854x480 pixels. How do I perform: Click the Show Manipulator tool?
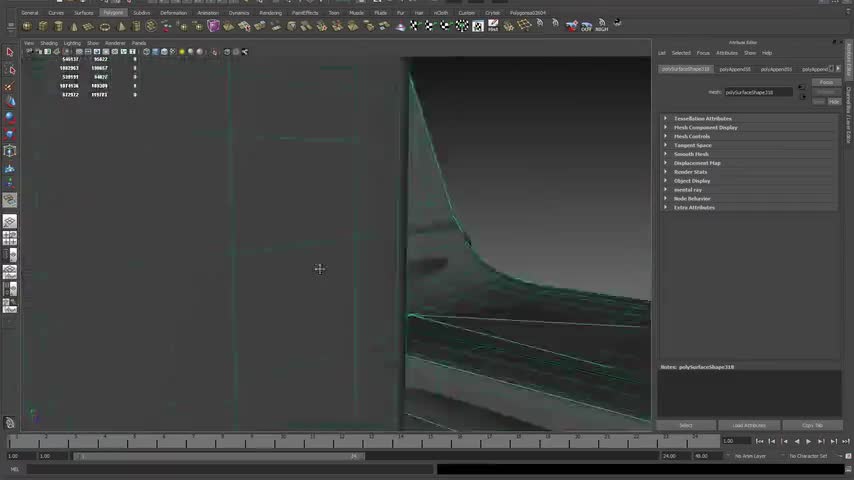[x=9, y=184]
